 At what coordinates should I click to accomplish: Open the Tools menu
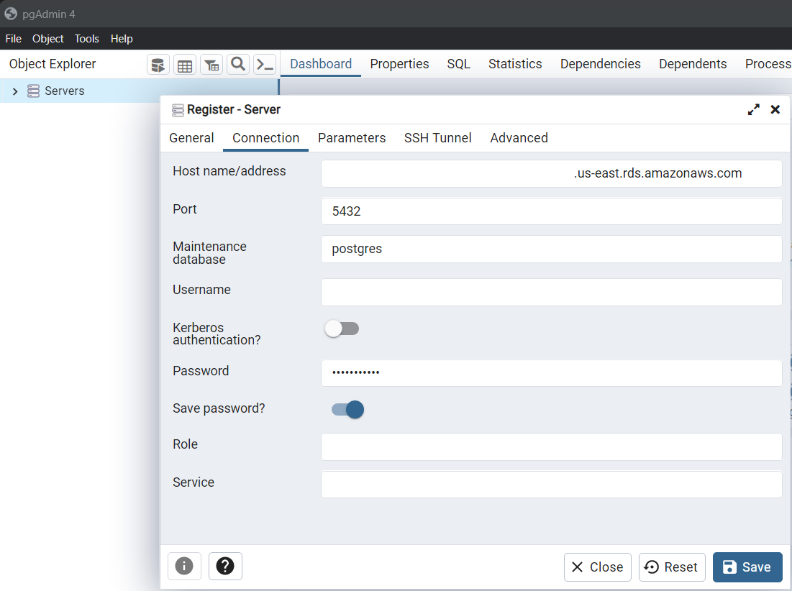coord(87,39)
